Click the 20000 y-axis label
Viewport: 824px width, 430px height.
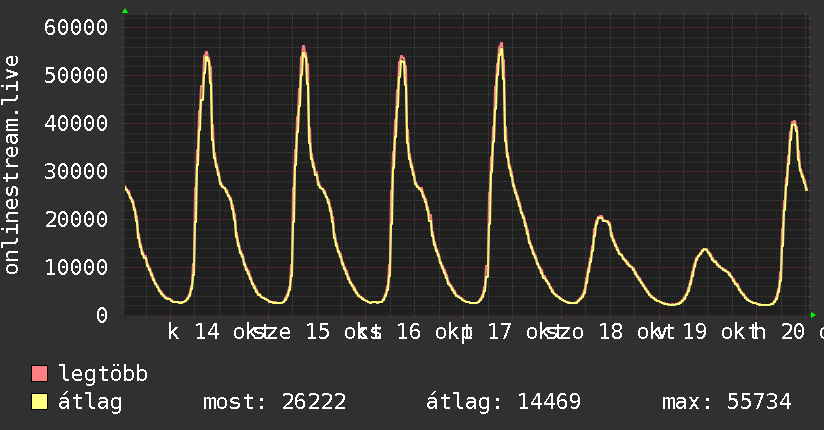76,219
